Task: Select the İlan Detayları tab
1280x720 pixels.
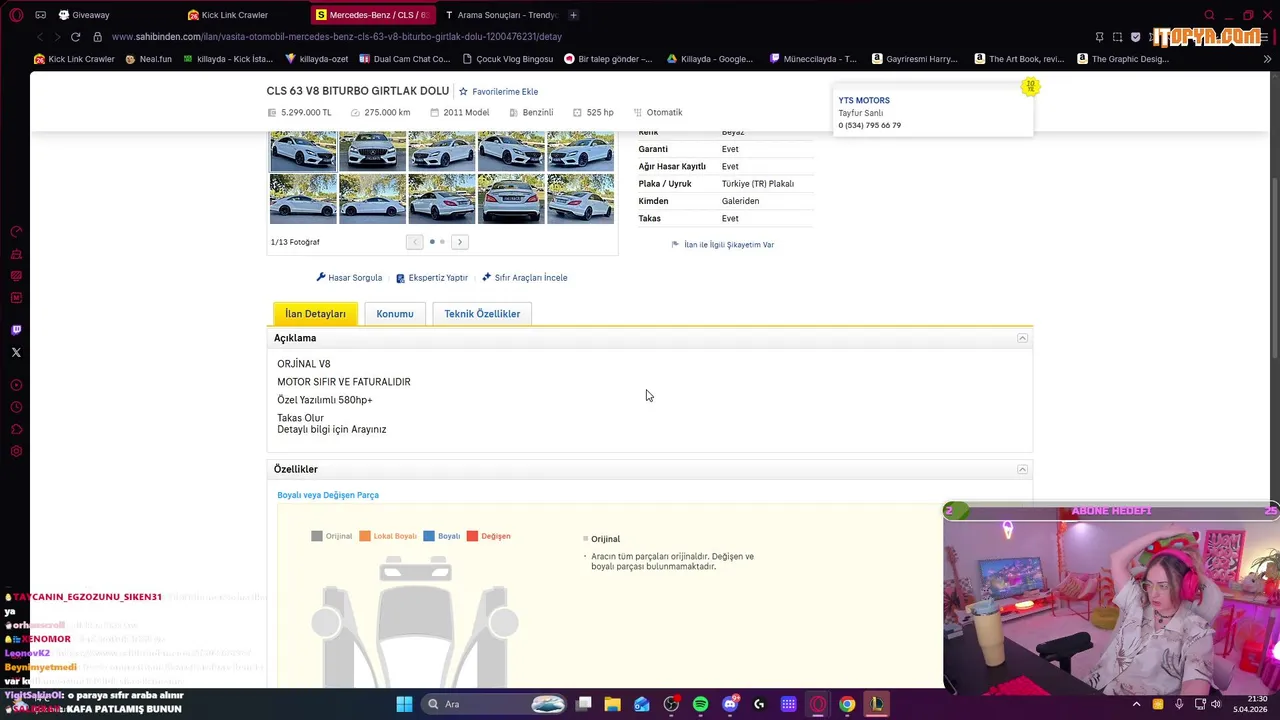Action: (x=315, y=314)
